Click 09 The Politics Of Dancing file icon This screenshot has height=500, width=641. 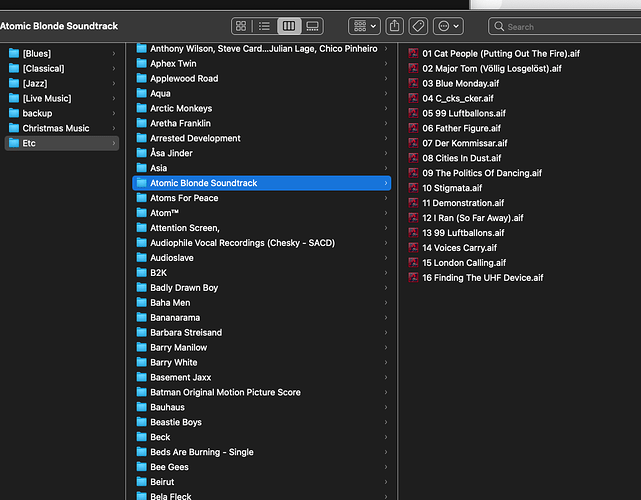(413, 173)
